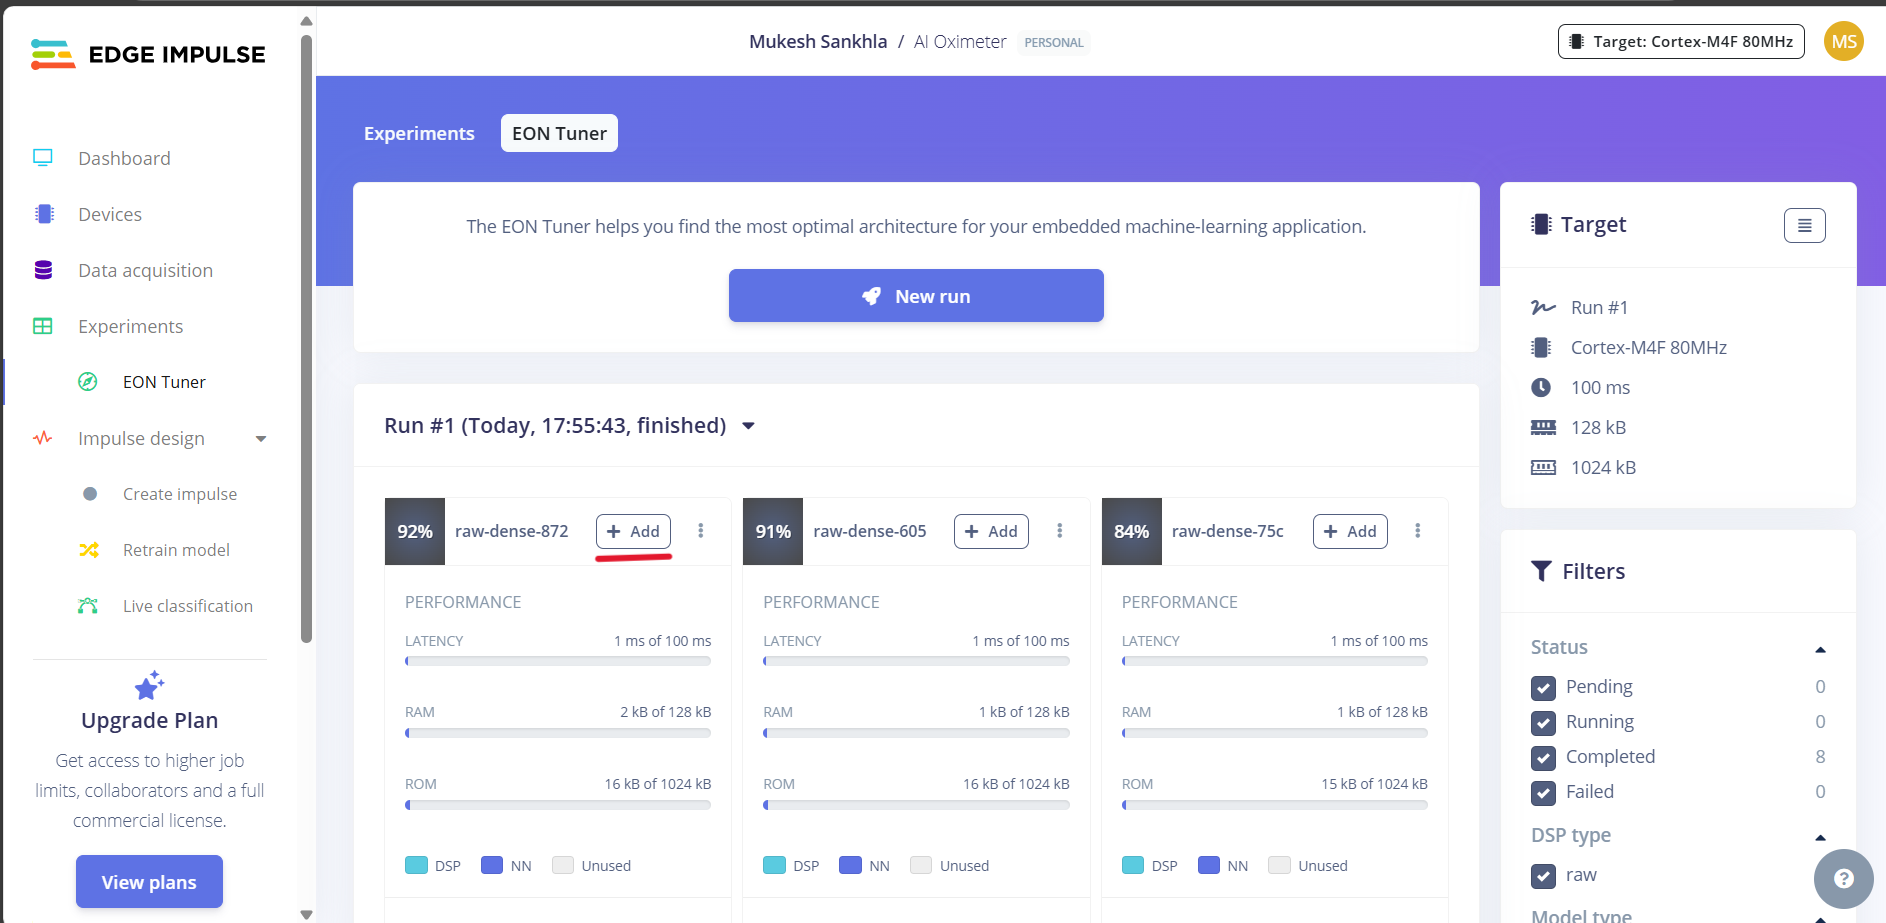Click the DSP legend swatch in raw-dense-872
Screen dimensions: 1886x923
click(x=416, y=865)
